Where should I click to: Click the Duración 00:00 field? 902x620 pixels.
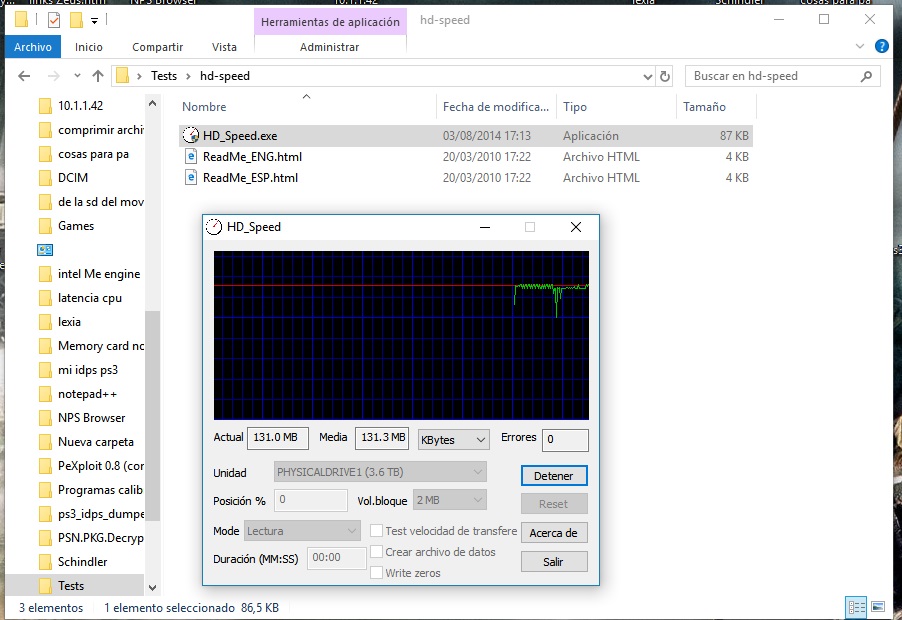point(337,558)
